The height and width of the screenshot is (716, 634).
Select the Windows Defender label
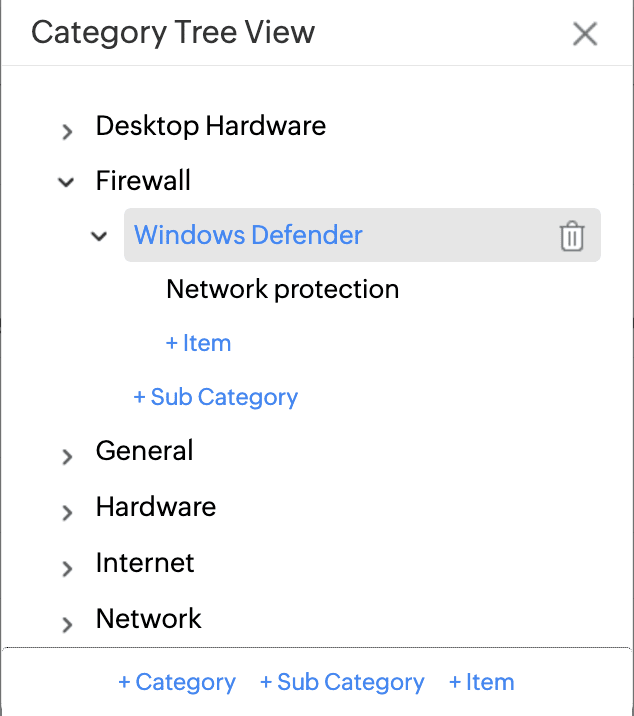tap(248, 236)
